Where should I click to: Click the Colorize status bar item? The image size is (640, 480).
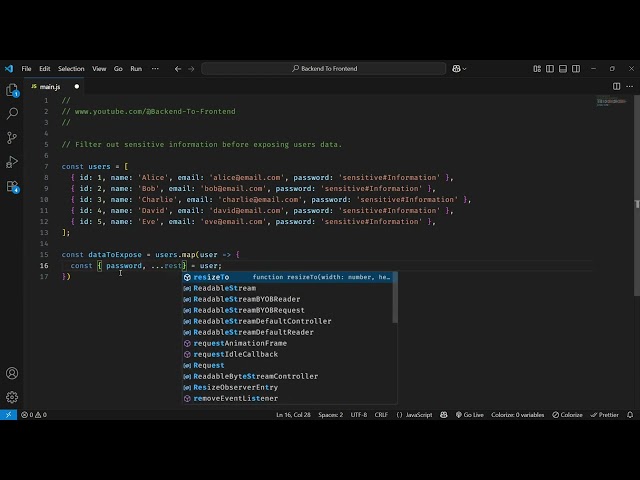(567, 415)
